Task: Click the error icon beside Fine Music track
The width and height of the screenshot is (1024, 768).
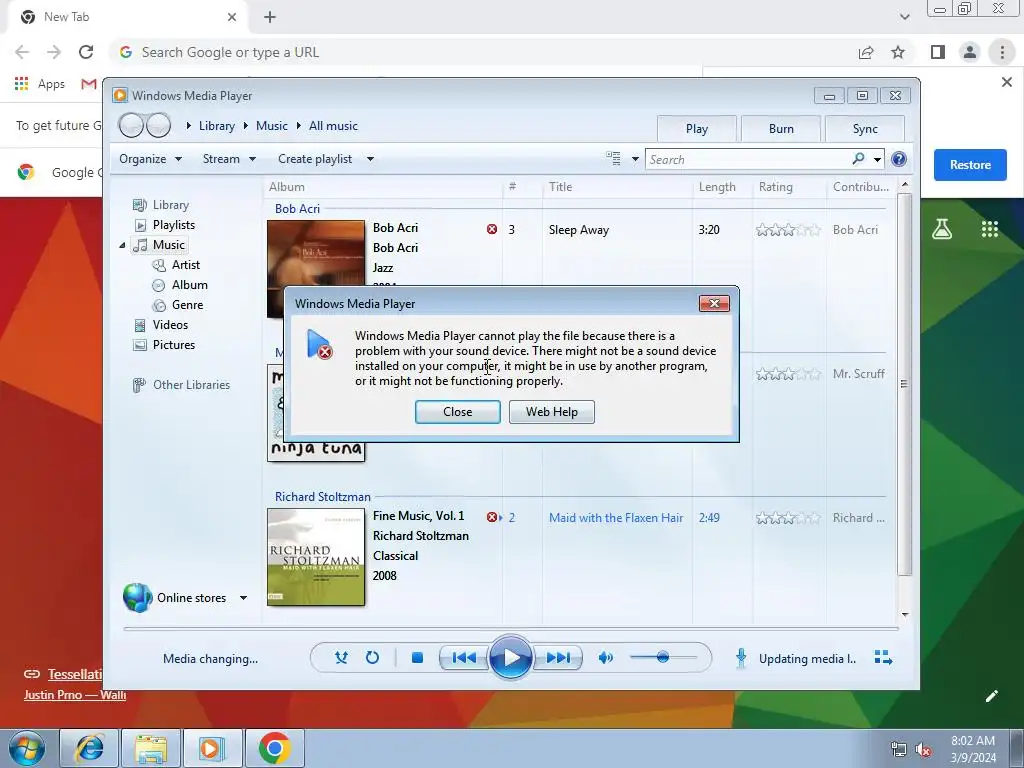Action: tap(492, 517)
